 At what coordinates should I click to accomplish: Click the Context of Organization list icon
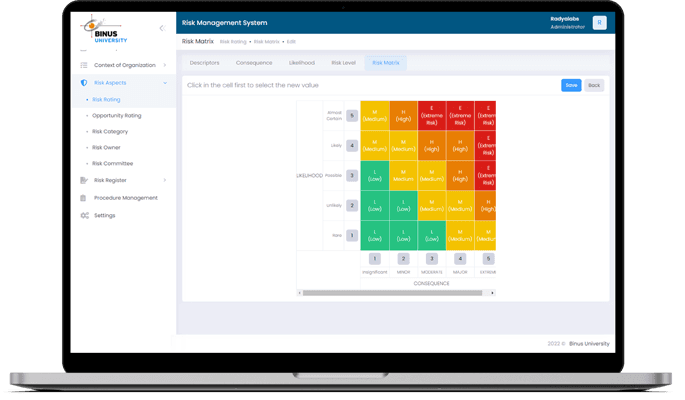coord(84,65)
